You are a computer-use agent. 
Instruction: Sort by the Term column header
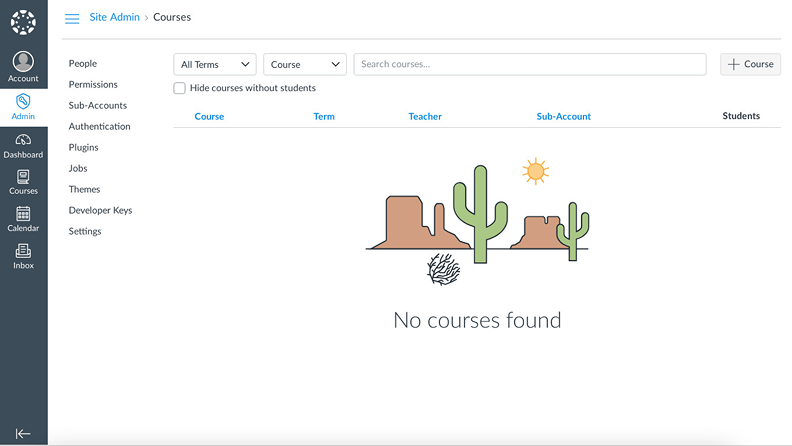coord(324,116)
